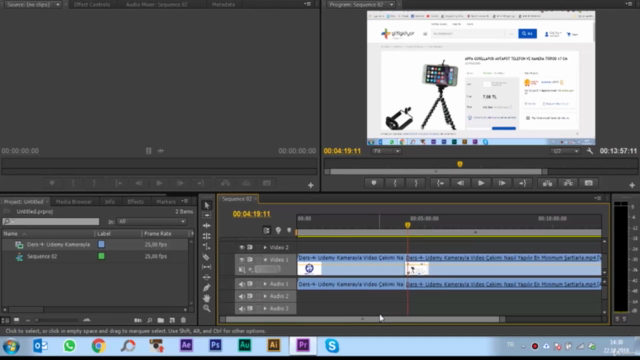The image size is (640, 360).
Task: Click Export Frame camera icon
Action: [589, 183]
